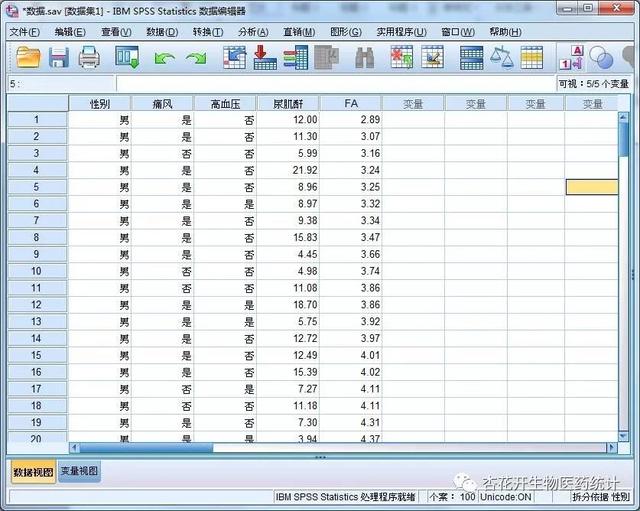Click the horizontal scrollbar thumb

(146, 448)
